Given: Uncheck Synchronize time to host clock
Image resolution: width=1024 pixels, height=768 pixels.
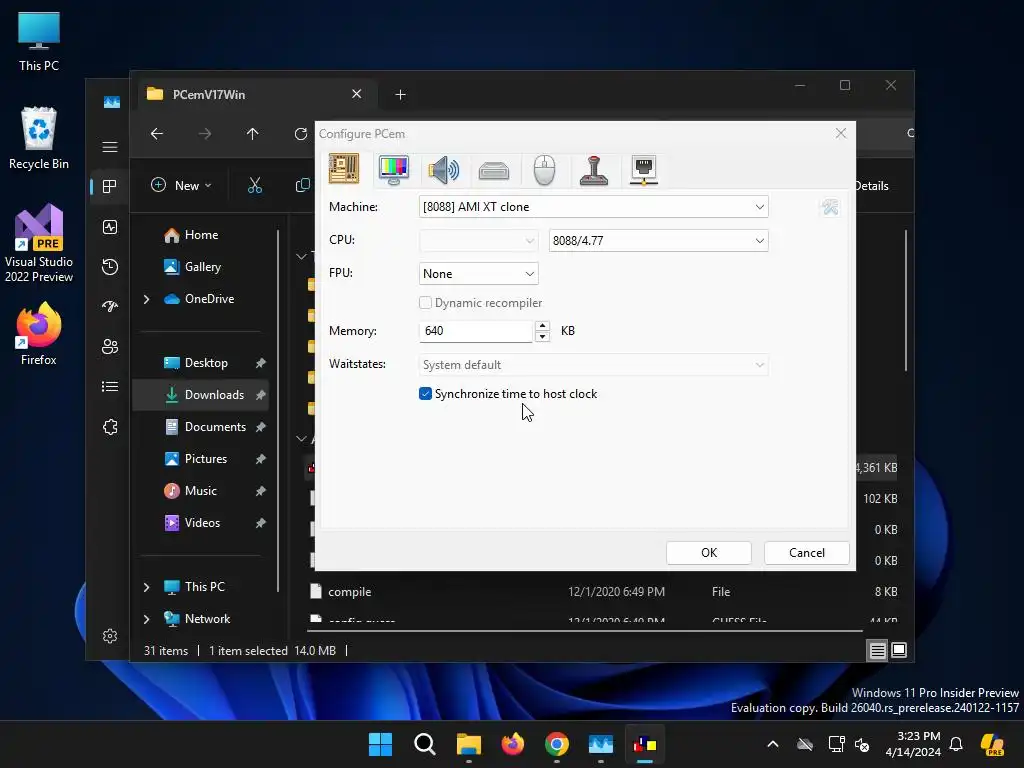Looking at the screenshot, I should (425, 394).
